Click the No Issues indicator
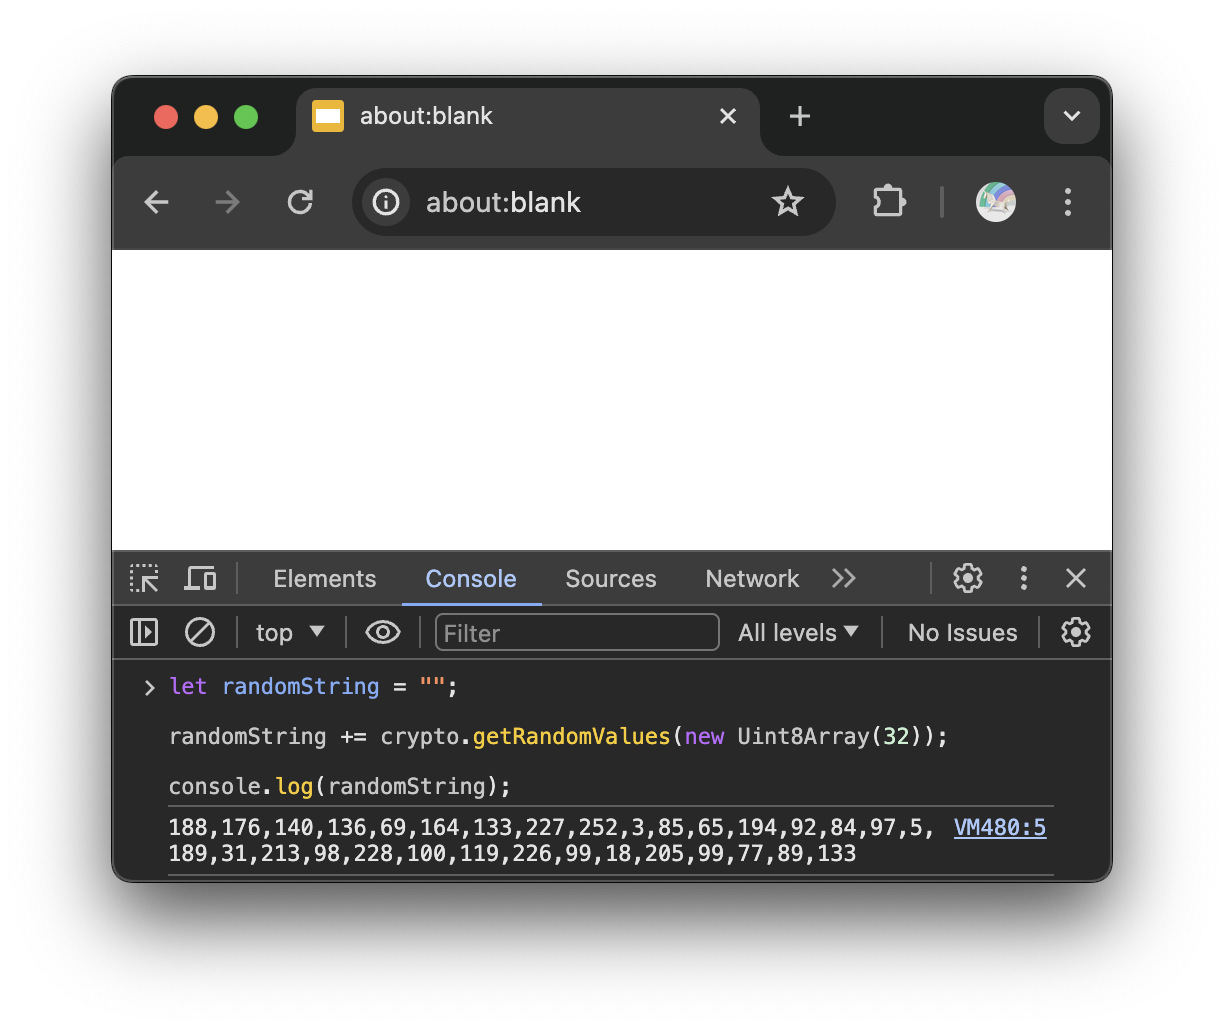 [x=962, y=632]
